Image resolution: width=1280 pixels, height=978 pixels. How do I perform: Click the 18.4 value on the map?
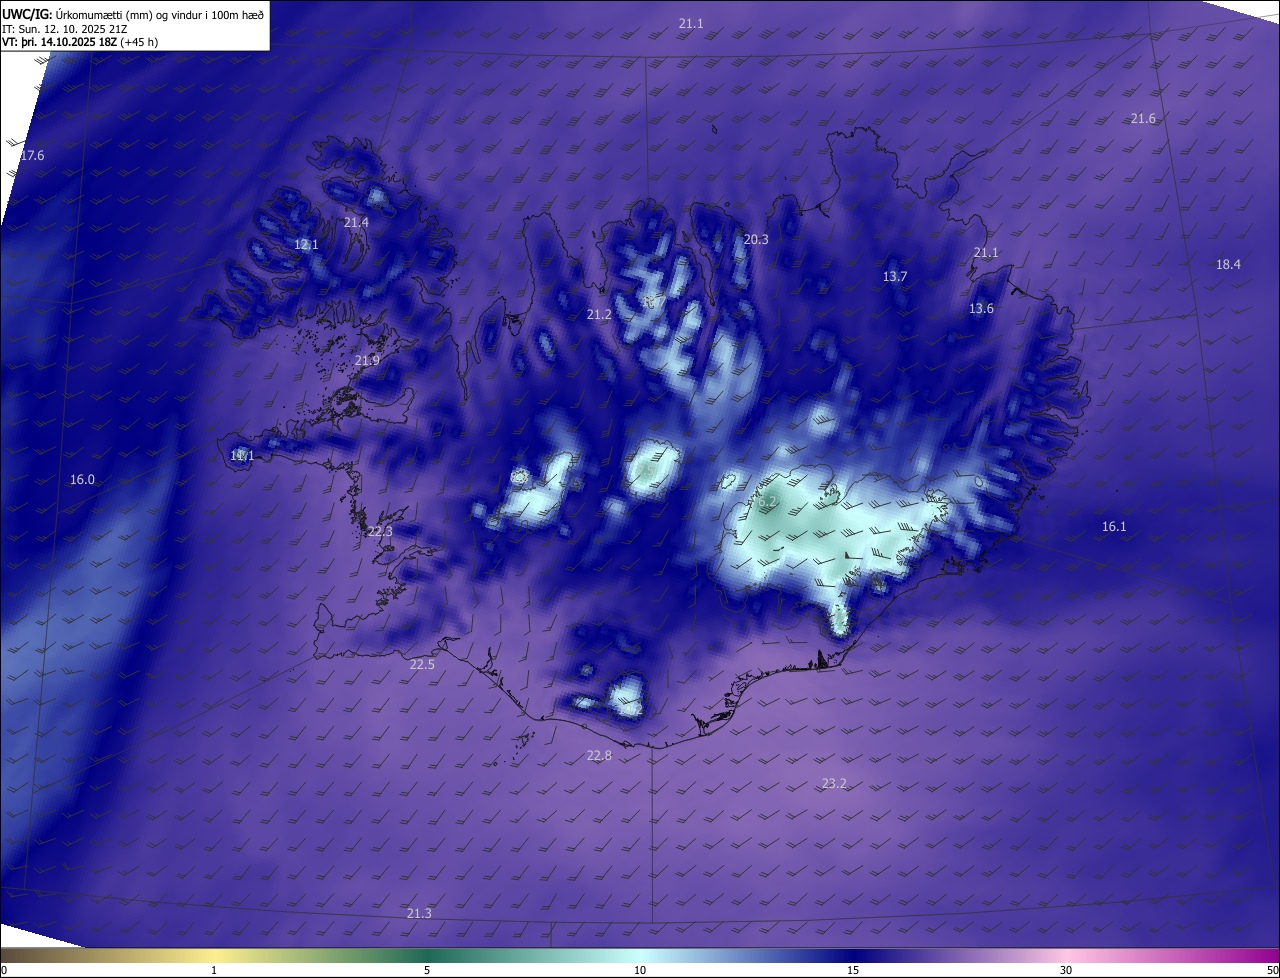coord(1228,265)
